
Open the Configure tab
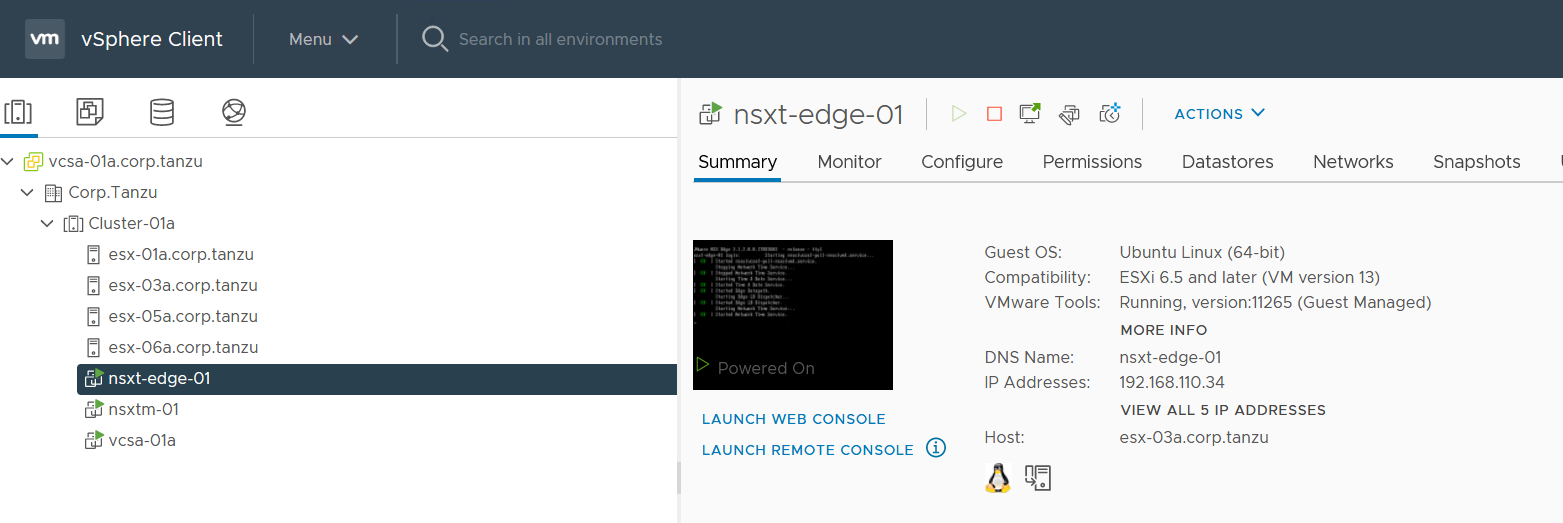pos(962,162)
